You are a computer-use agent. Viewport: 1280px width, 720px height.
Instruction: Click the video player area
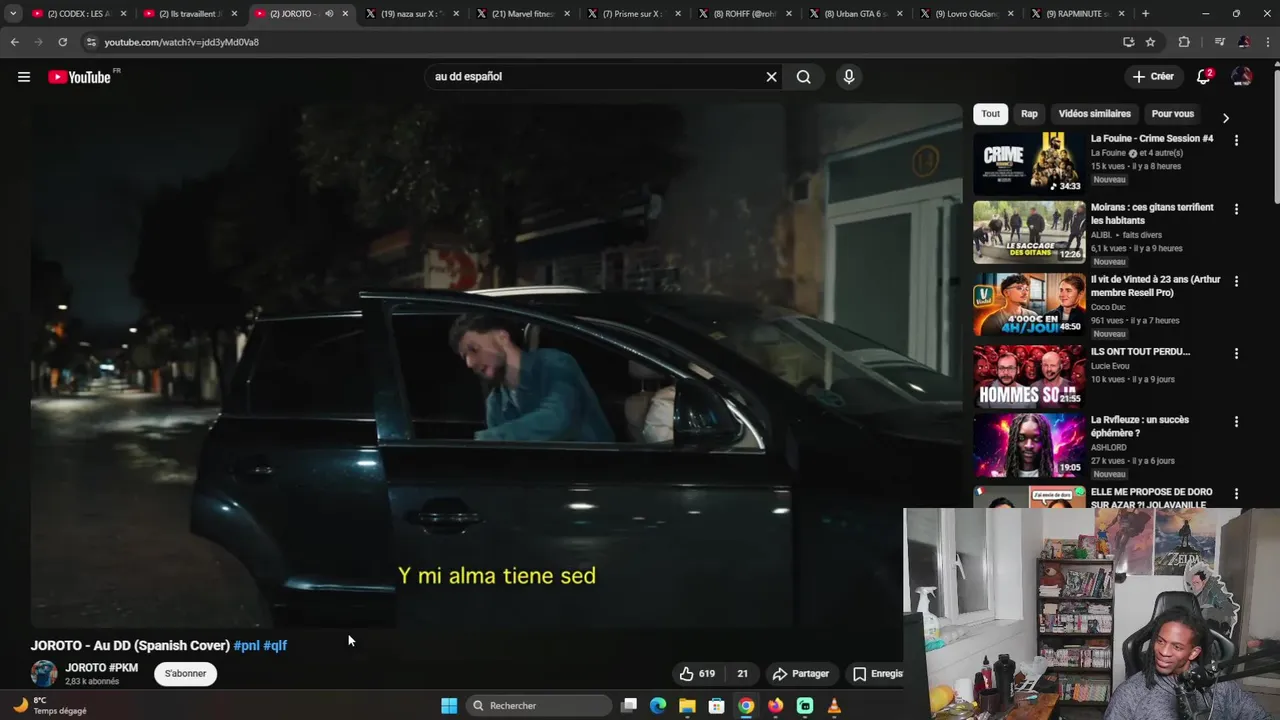pos(496,365)
